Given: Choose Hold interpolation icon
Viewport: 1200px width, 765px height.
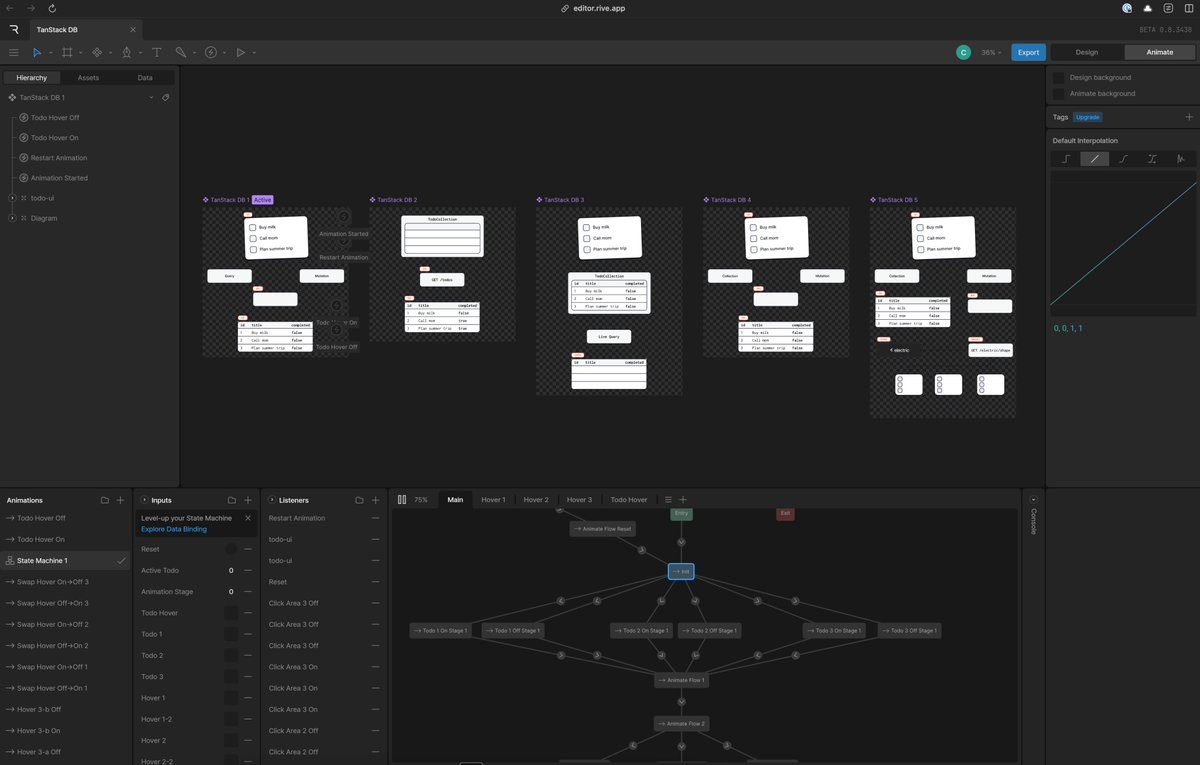Looking at the screenshot, I should tap(1066, 159).
